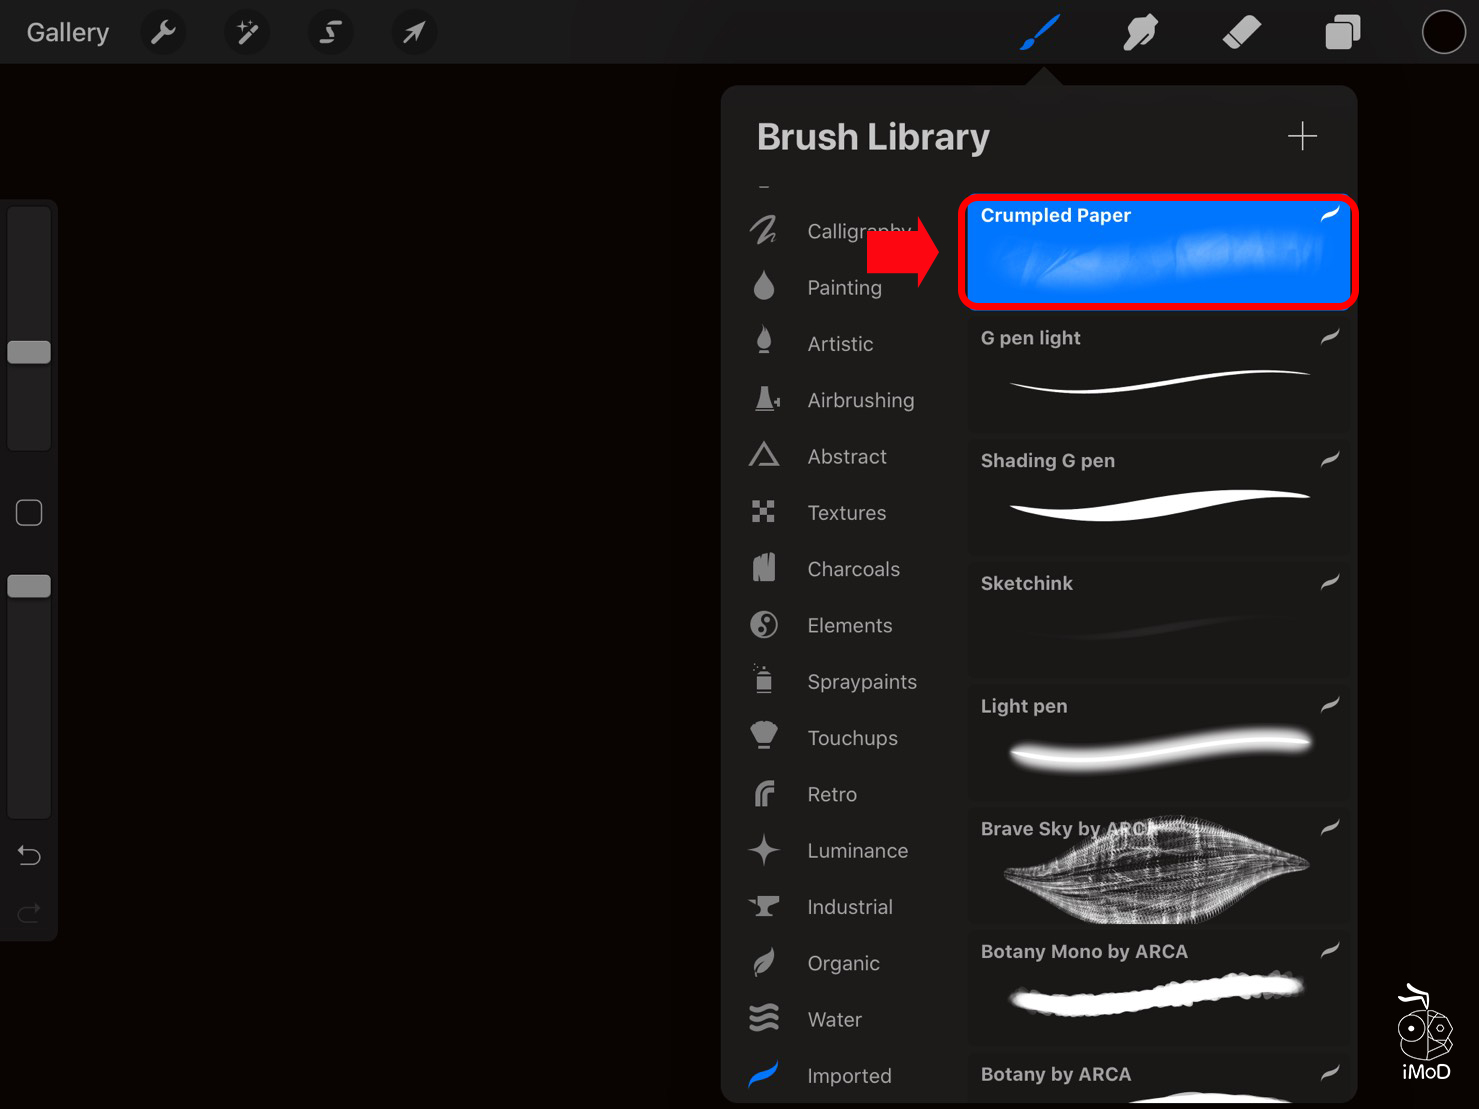Image resolution: width=1479 pixels, height=1109 pixels.
Task: Select the Airbrushing brush category
Action: (860, 399)
